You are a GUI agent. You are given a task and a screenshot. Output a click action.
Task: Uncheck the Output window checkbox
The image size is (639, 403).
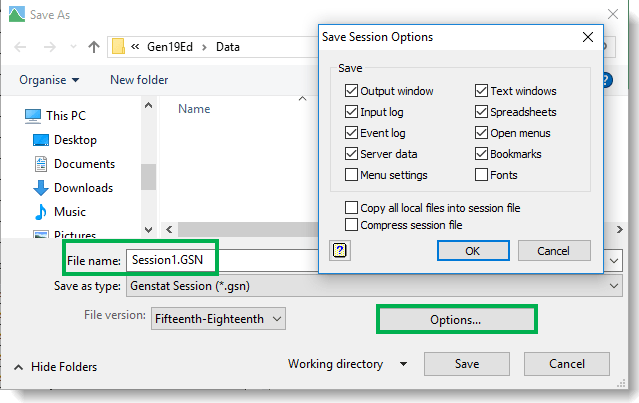point(351,91)
